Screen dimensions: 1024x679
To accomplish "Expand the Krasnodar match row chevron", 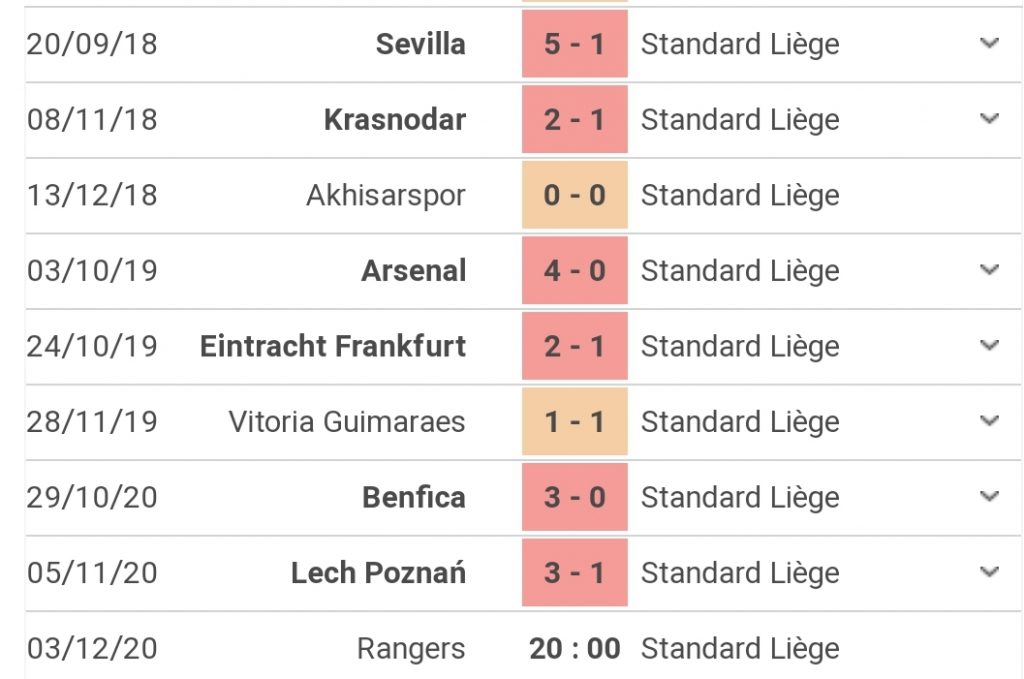I will [x=989, y=119].
